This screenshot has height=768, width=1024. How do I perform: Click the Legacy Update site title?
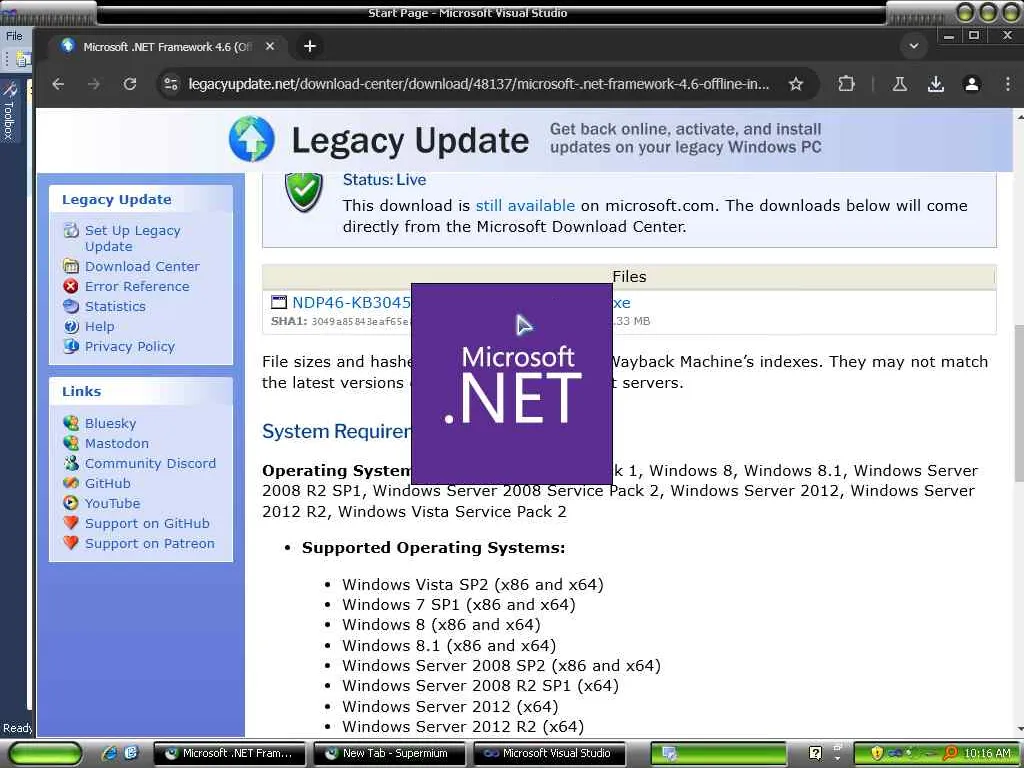410,140
